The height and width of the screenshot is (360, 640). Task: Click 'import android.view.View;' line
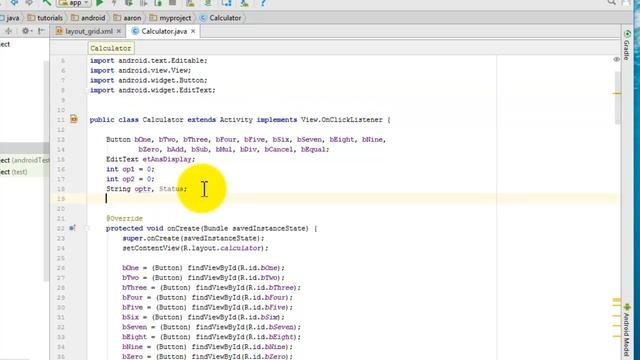140,71
